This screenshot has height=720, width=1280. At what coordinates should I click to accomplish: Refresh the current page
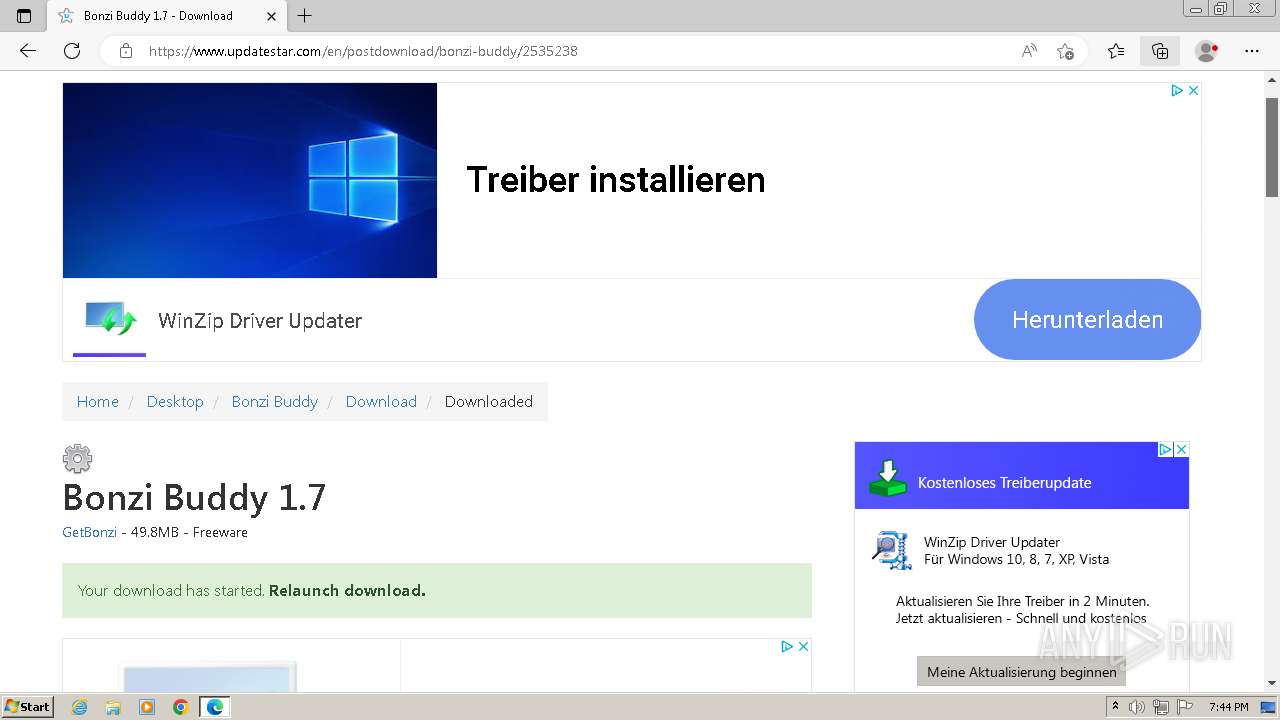72,51
